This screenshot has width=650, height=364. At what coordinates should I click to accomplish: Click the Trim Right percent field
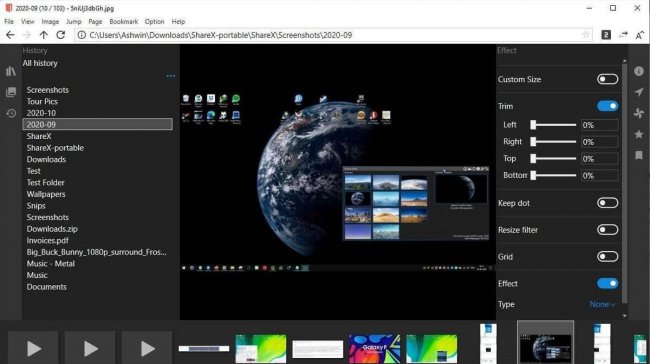click(599, 142)
